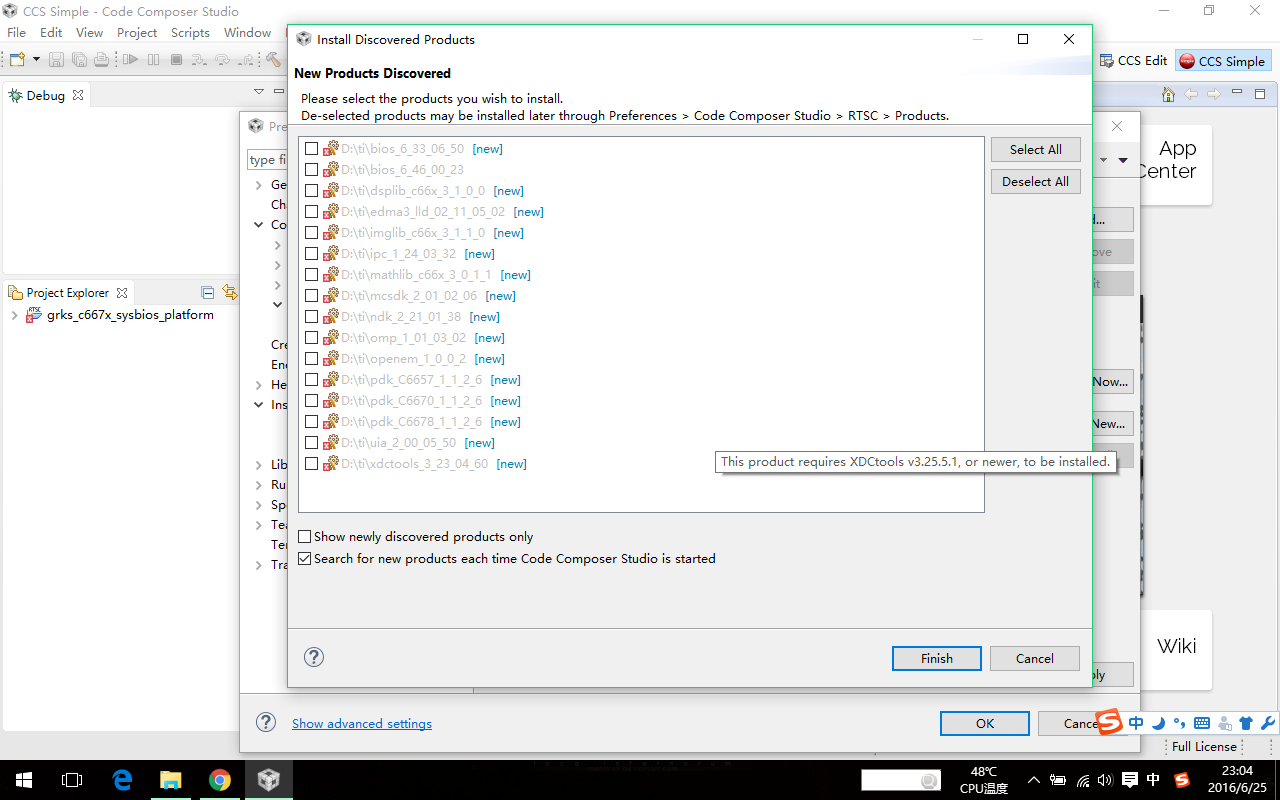Open File Explorer from taskbar

click(x=171, y=780)
